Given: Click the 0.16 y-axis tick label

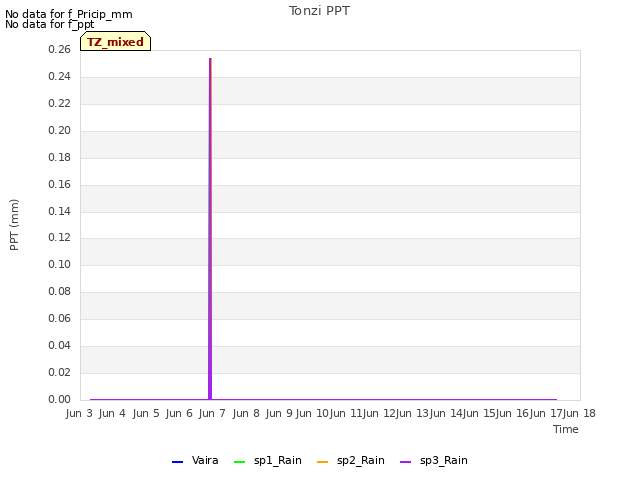Looking at the screenshot, I should click(x=59, y=184).
